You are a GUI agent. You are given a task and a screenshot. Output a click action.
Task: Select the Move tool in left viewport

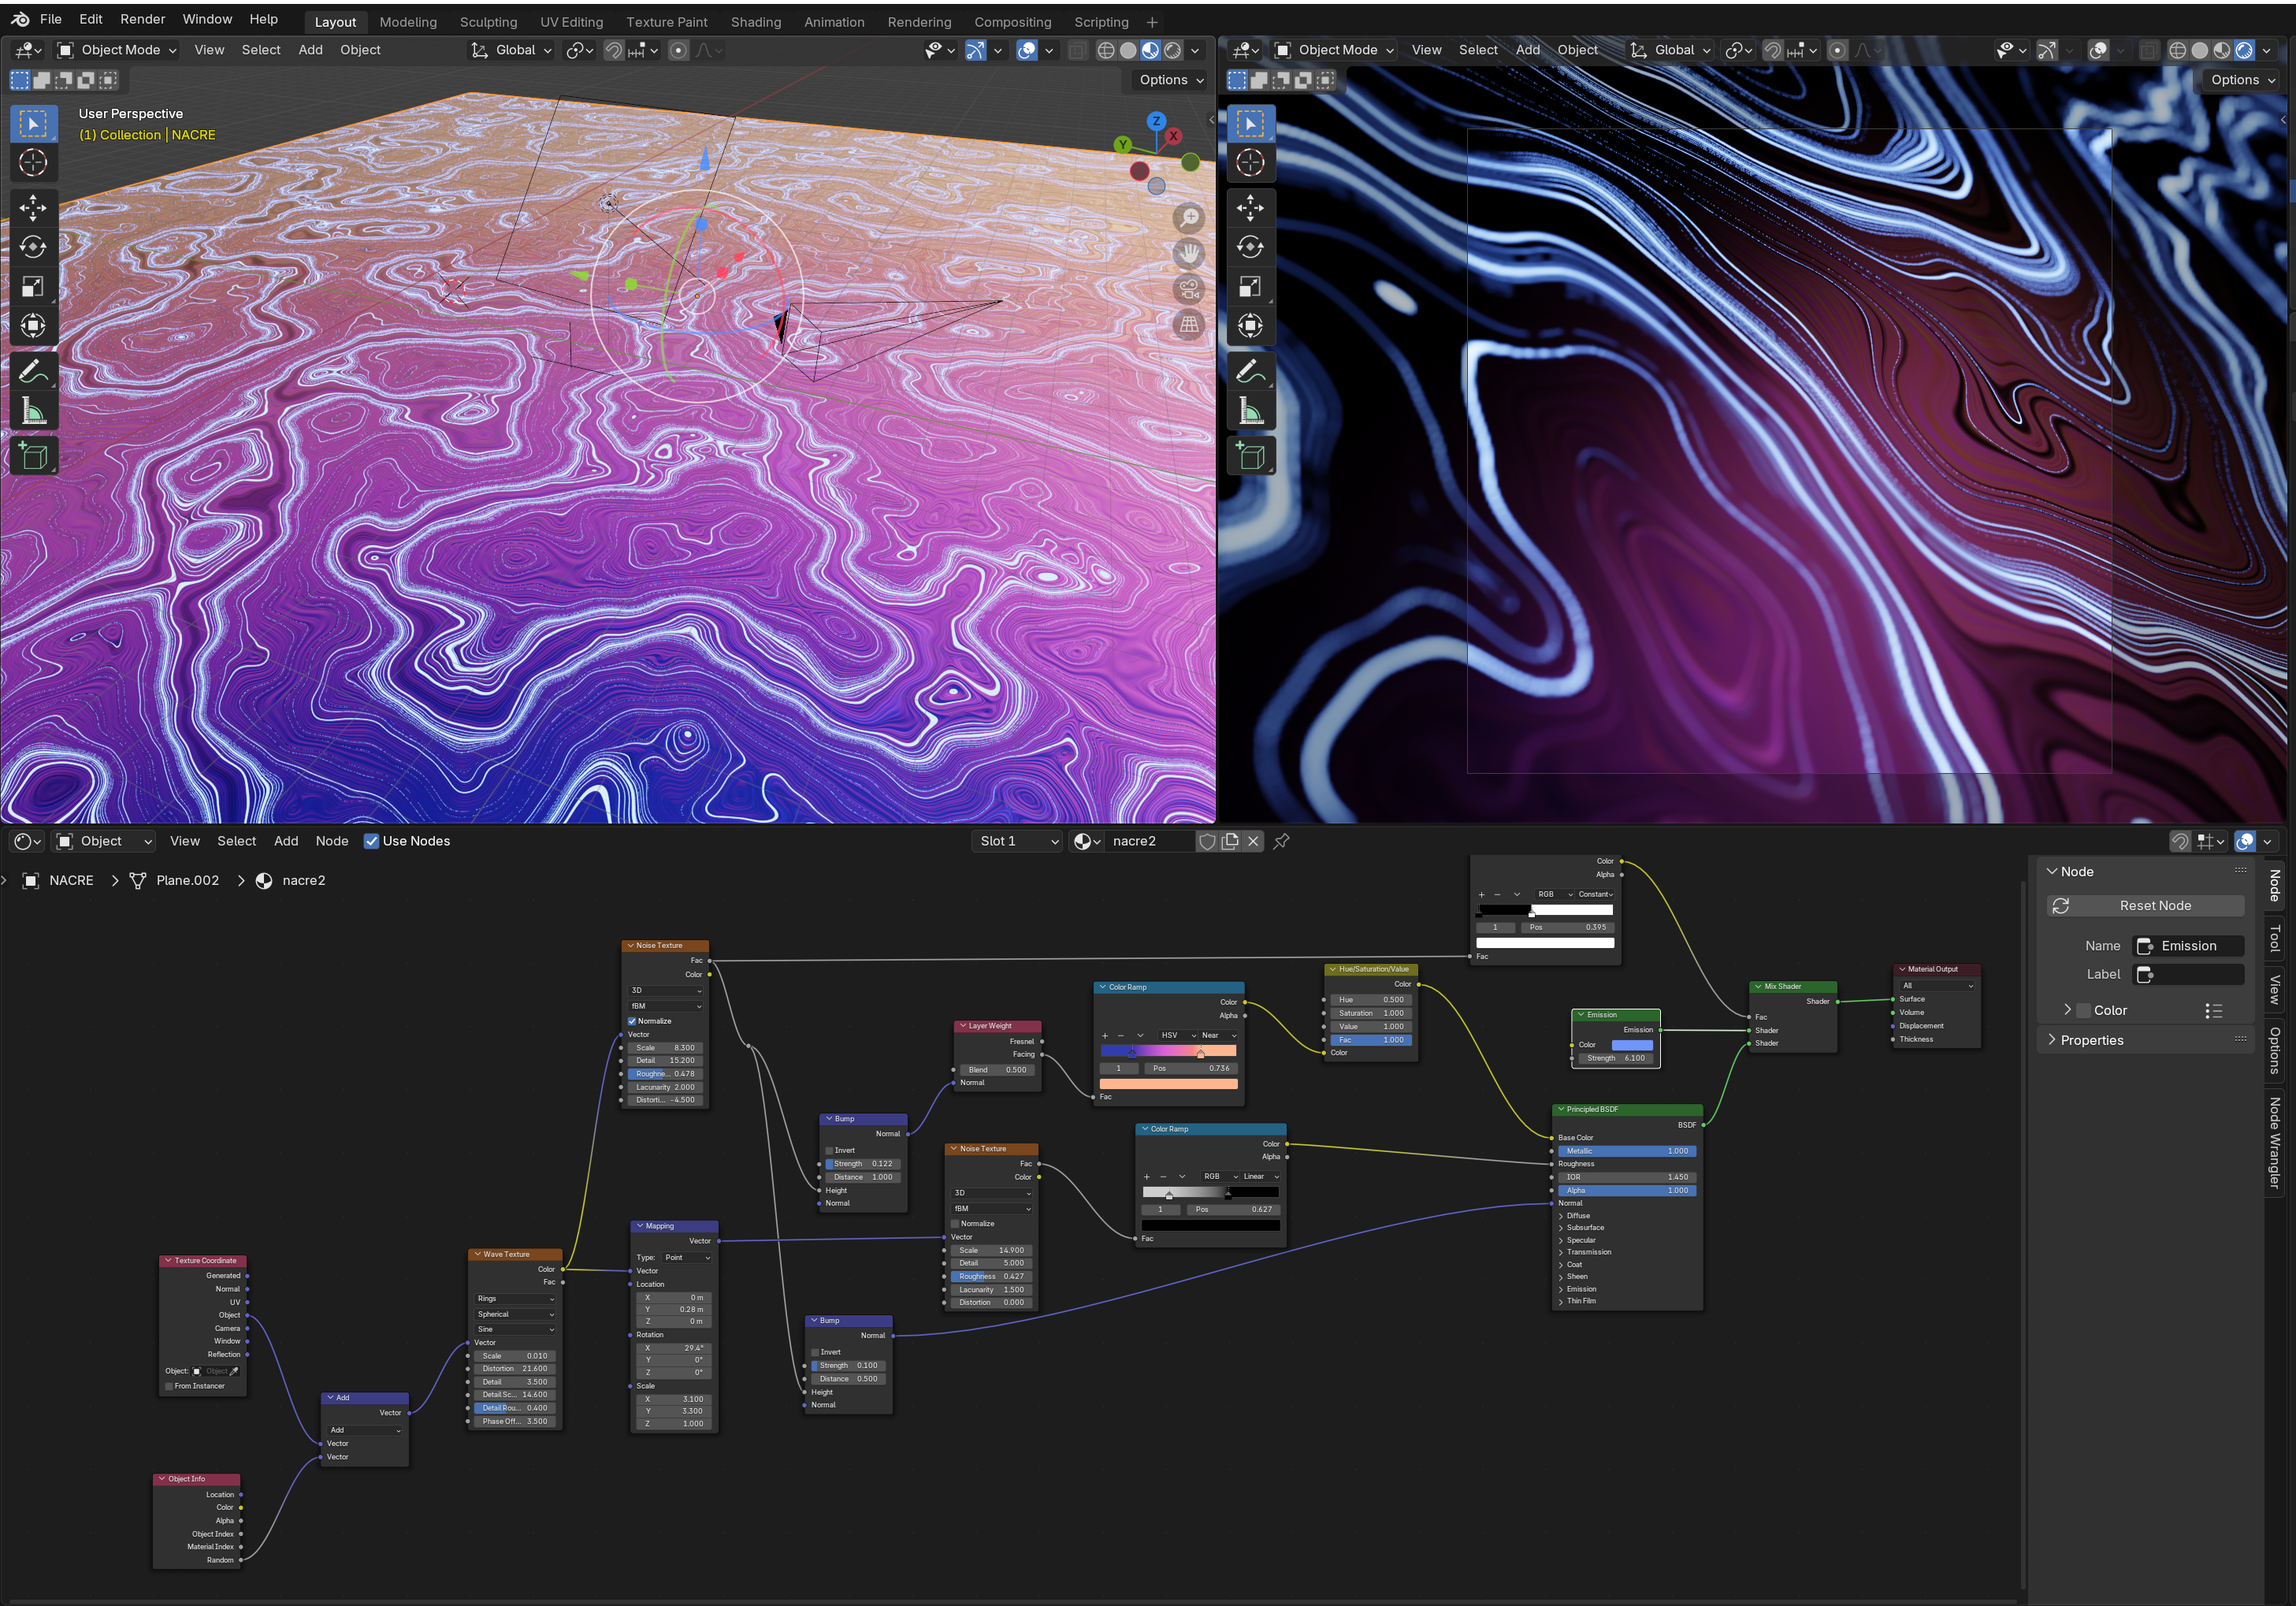33,207
